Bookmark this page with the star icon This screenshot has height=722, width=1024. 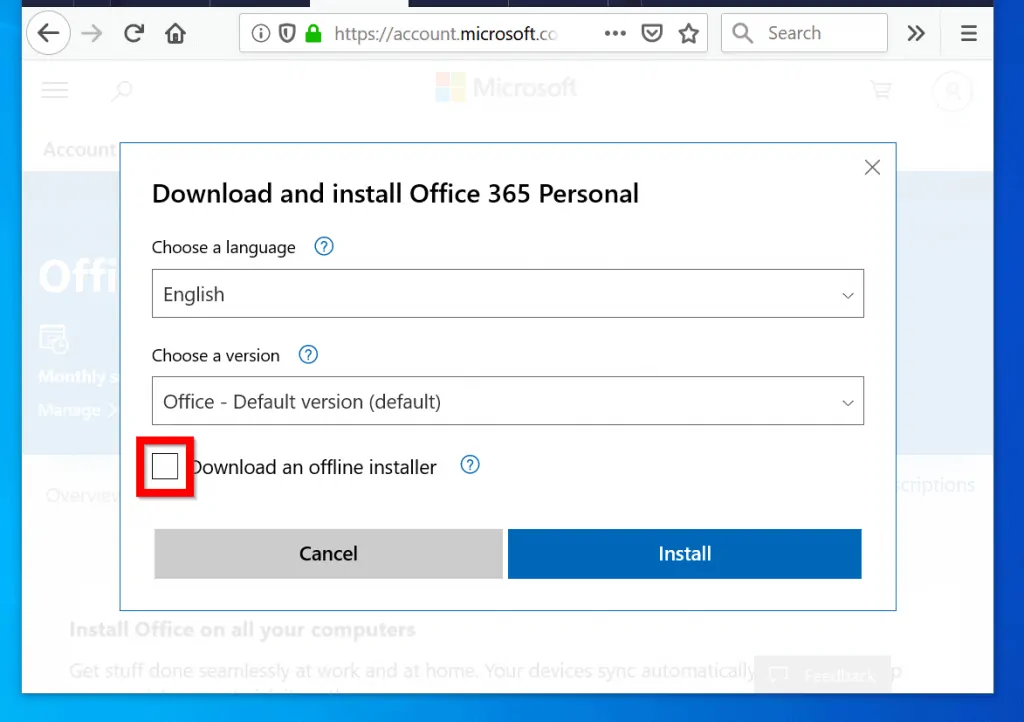[688, 33]
